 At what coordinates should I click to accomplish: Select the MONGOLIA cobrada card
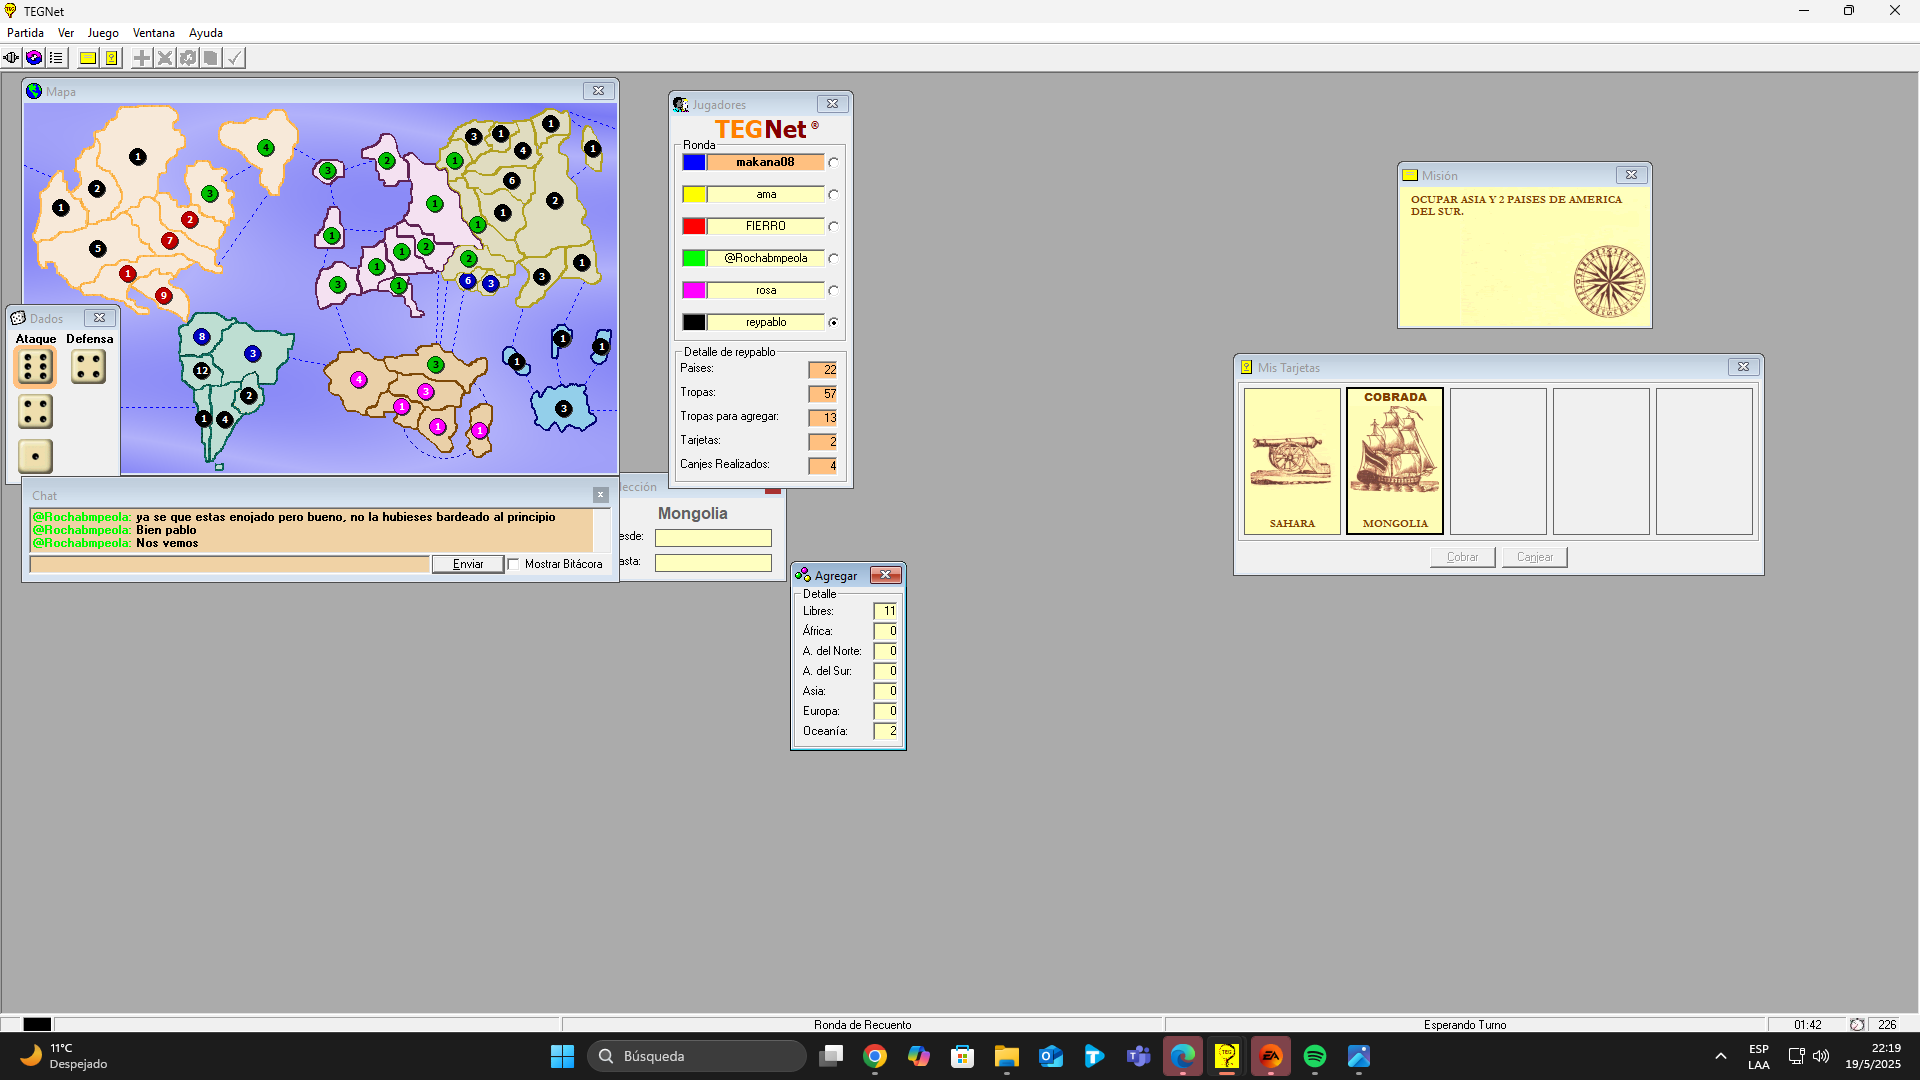click(1395, 461)
